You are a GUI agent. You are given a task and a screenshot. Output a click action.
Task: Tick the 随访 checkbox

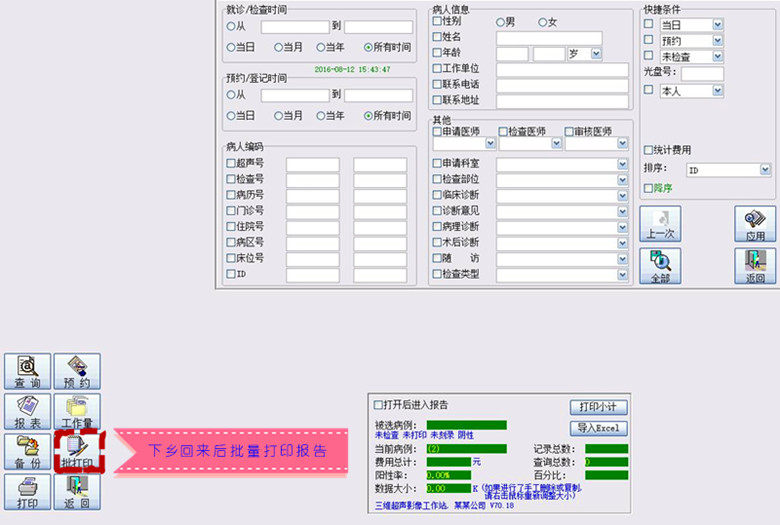(437, 258)
